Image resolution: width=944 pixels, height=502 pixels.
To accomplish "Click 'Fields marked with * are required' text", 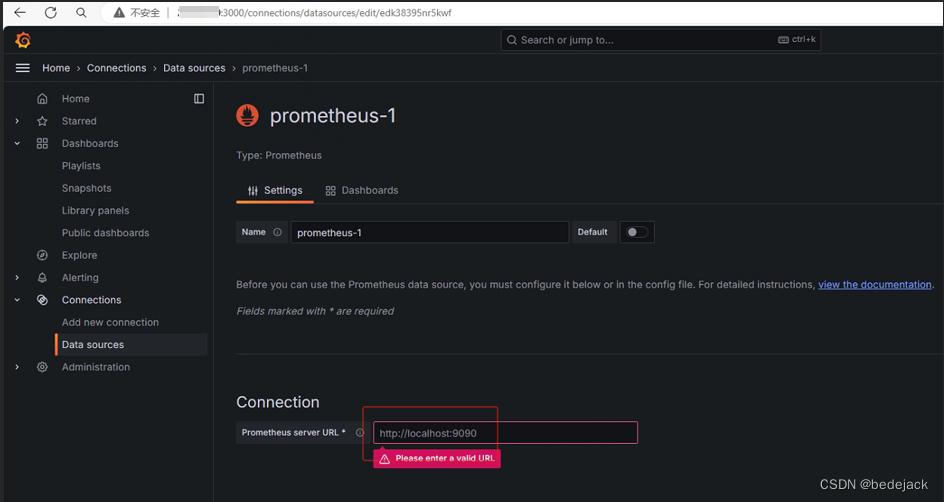I will click(x=315, y=311).
